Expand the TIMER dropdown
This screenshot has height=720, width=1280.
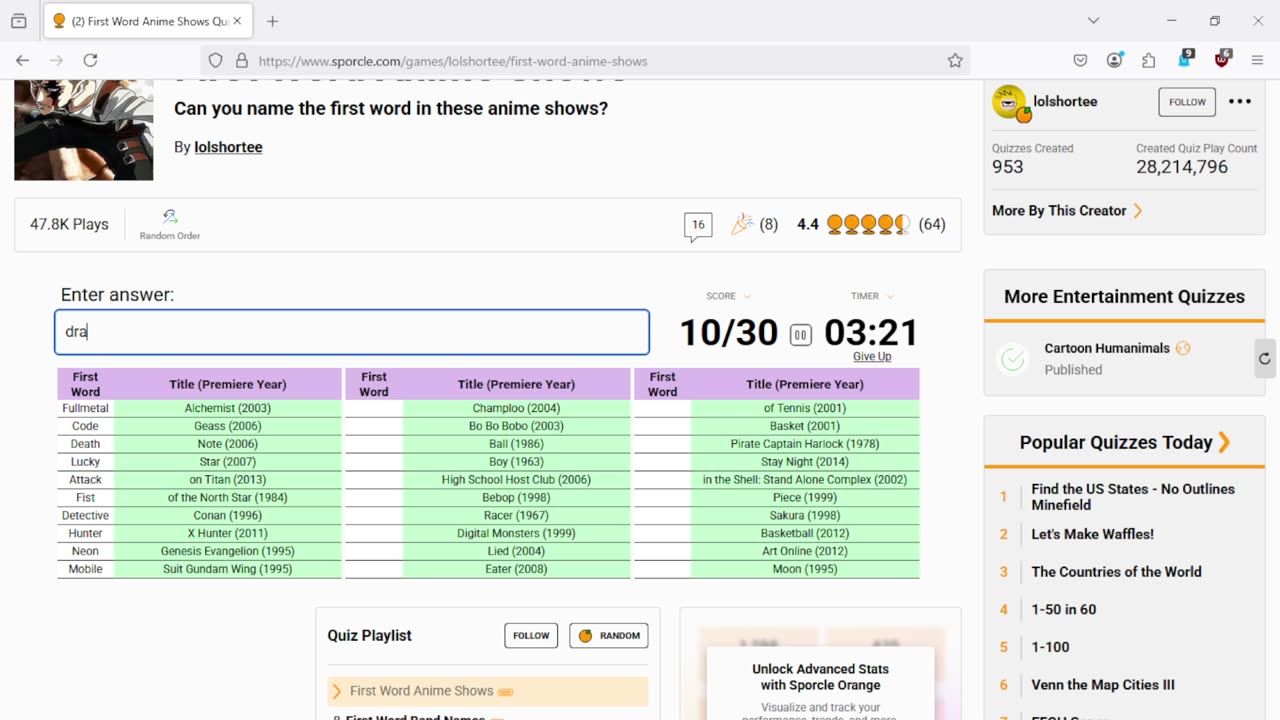[x=872, y=296]
